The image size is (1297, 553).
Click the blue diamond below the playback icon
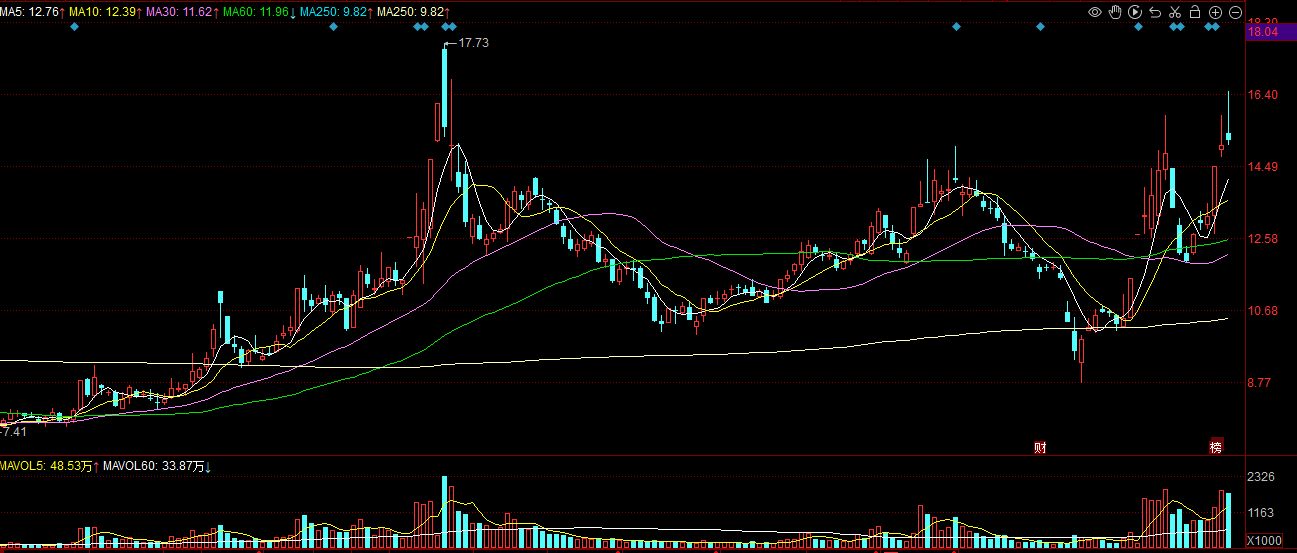pos(1138,26)
